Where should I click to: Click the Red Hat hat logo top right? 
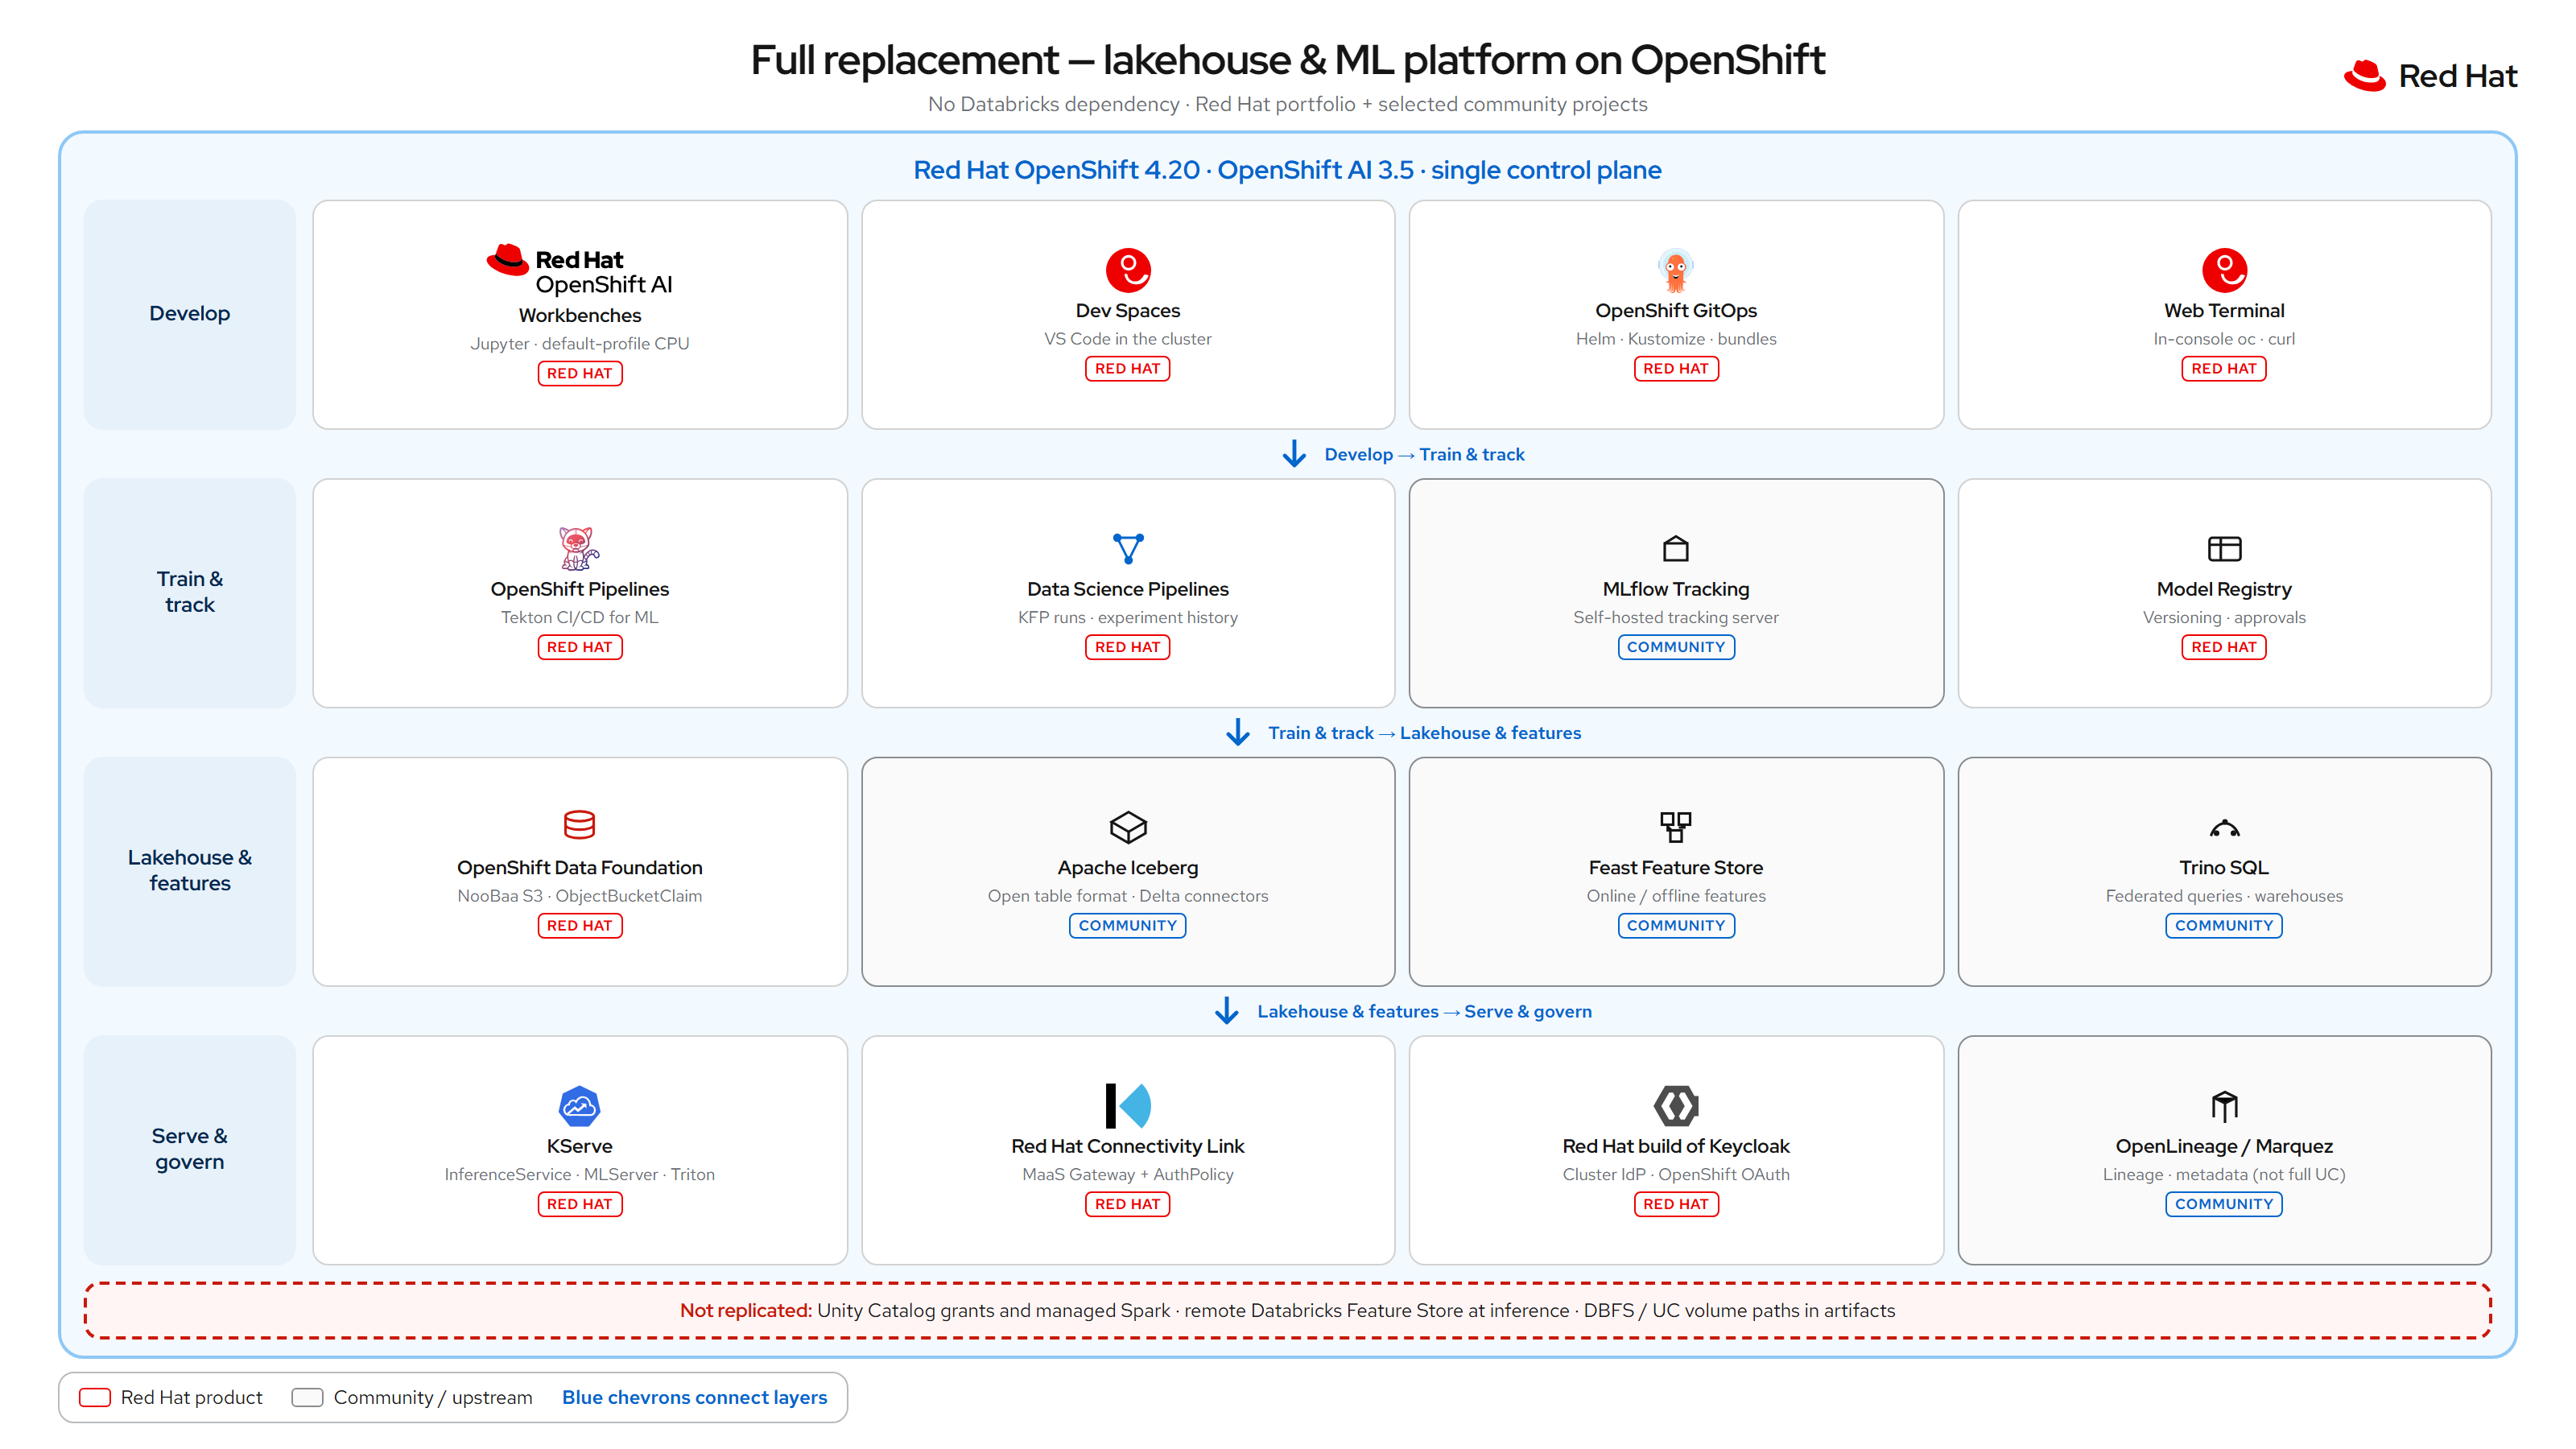tap(2364, 76)
